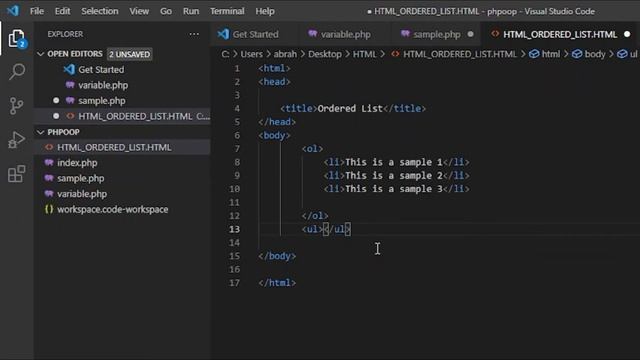Viewport: 640px width, 360px height.
Task: Click 'This is a sample 1' text
Action: coord(393,162)
